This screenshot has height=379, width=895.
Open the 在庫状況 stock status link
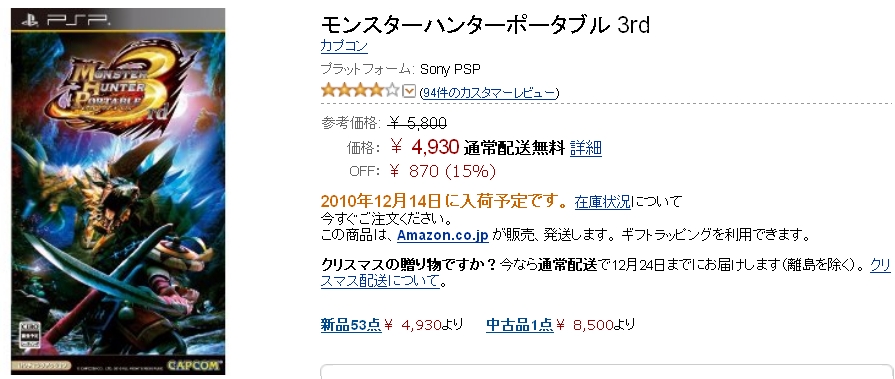coord(603,201)
